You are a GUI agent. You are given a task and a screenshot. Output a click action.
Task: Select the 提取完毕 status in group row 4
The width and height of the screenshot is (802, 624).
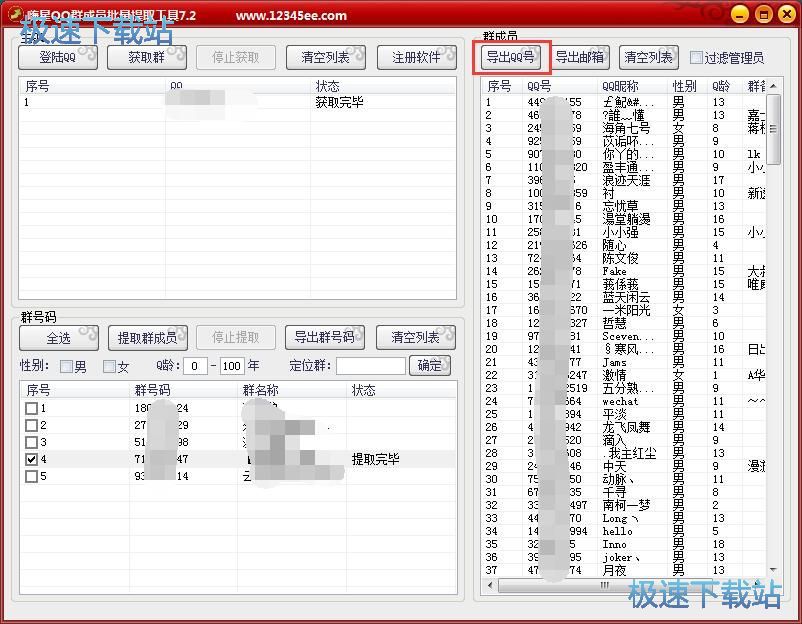tap(375, 459)
